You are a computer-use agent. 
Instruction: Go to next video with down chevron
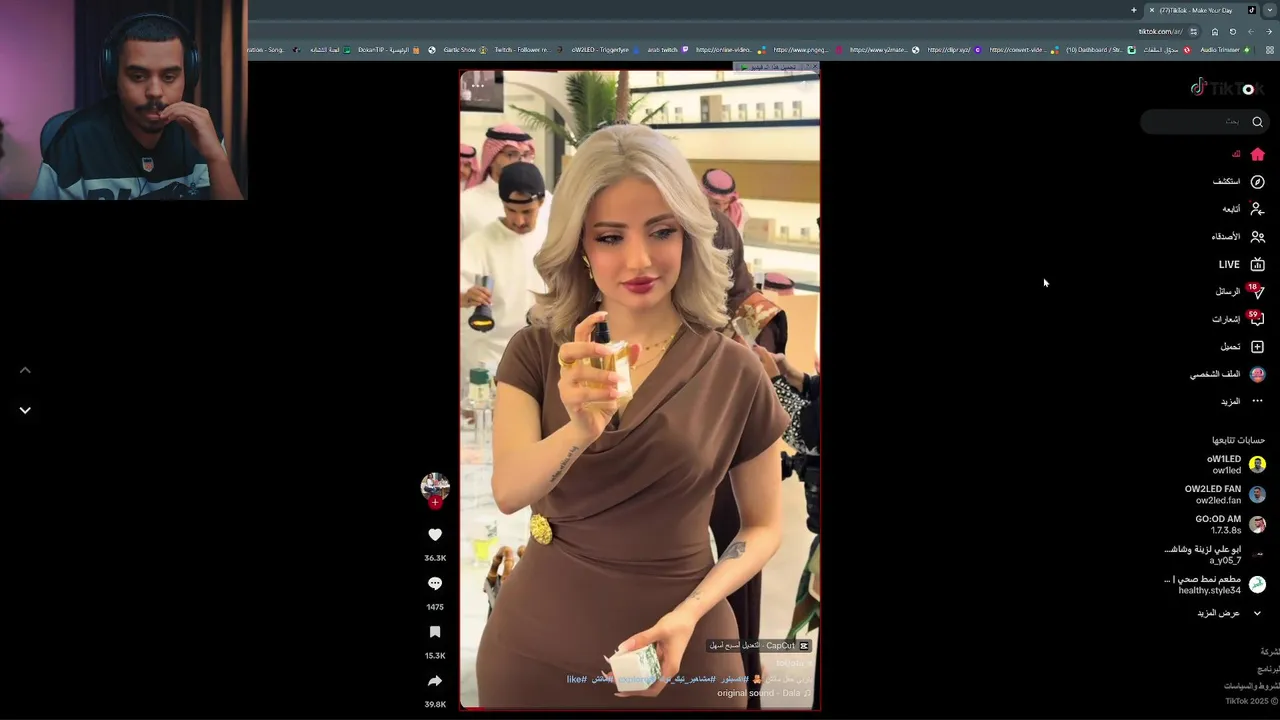(25, 410)
